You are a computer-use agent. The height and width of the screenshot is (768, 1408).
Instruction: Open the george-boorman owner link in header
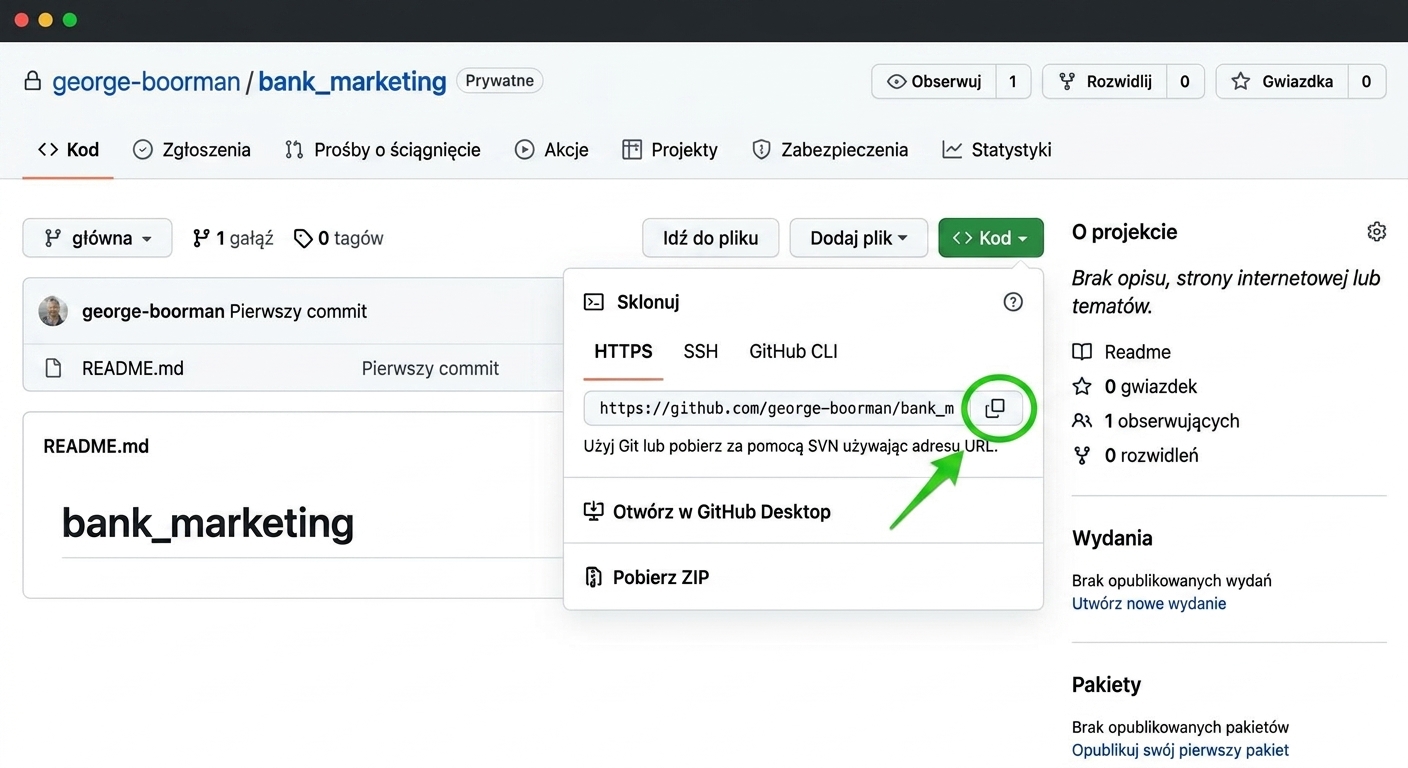tap(146, 82)
